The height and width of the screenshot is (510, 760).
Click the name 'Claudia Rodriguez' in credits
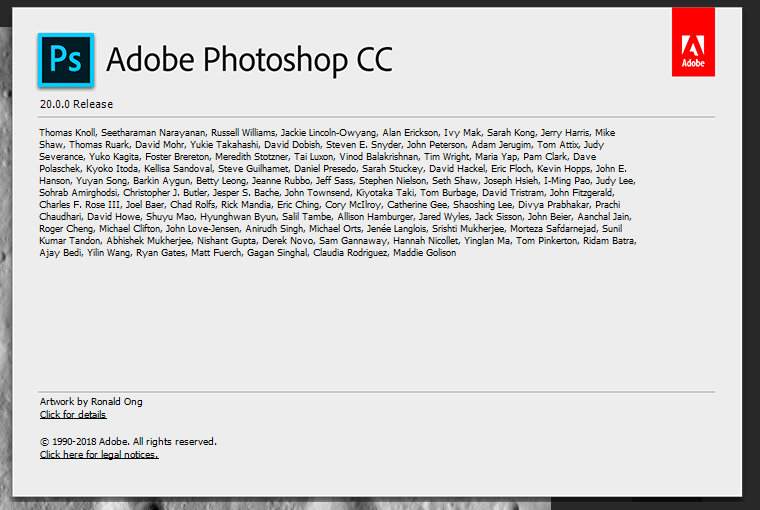349,253
